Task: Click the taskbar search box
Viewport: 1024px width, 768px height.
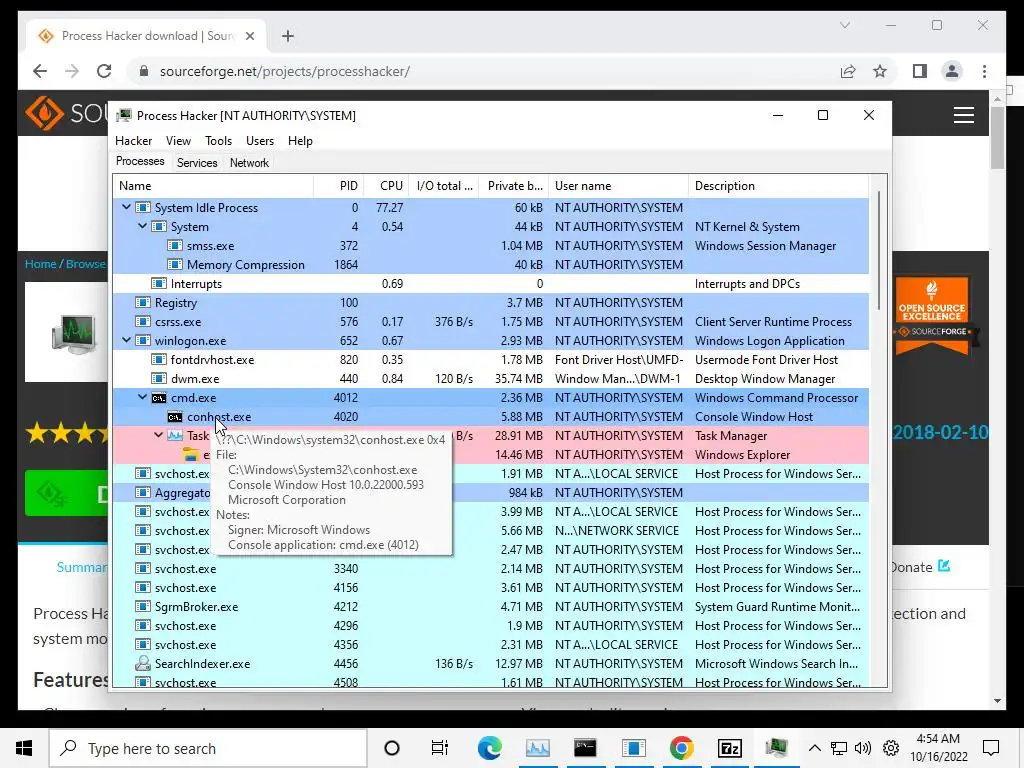Action: coord(208,748)
